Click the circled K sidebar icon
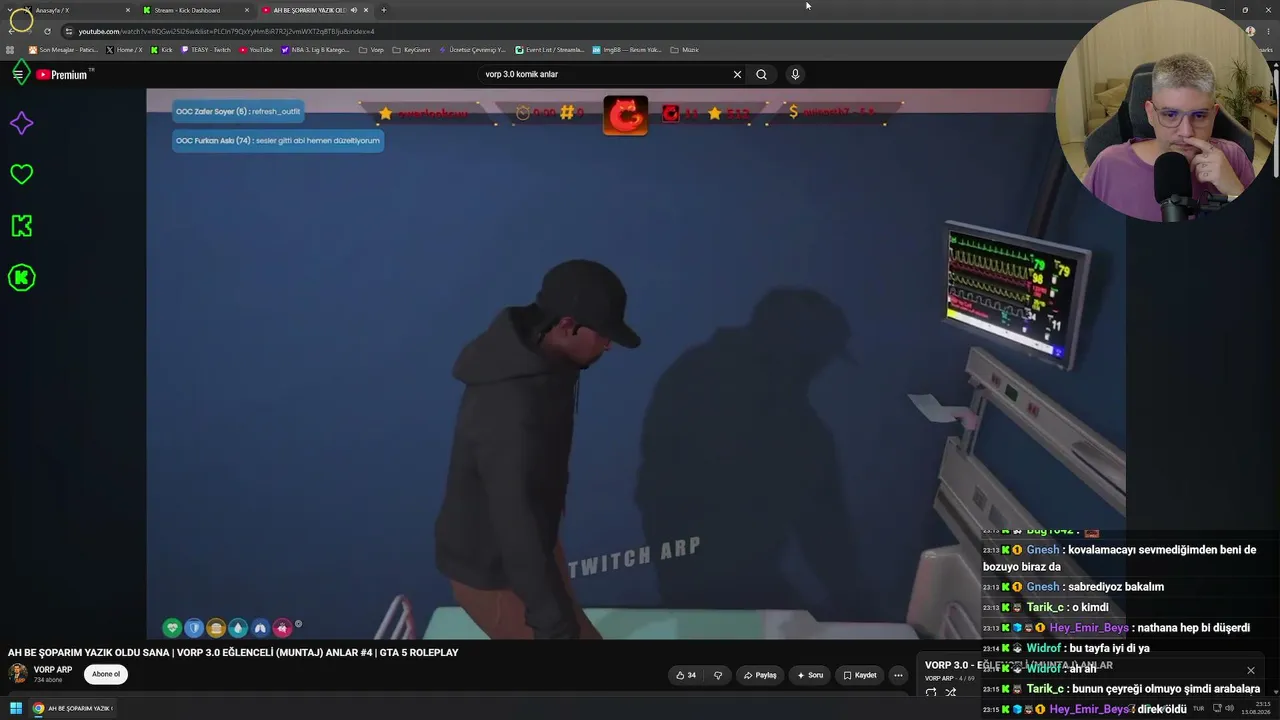The width and height of the screenshot is (1280, 720). [x=21, y=278]
